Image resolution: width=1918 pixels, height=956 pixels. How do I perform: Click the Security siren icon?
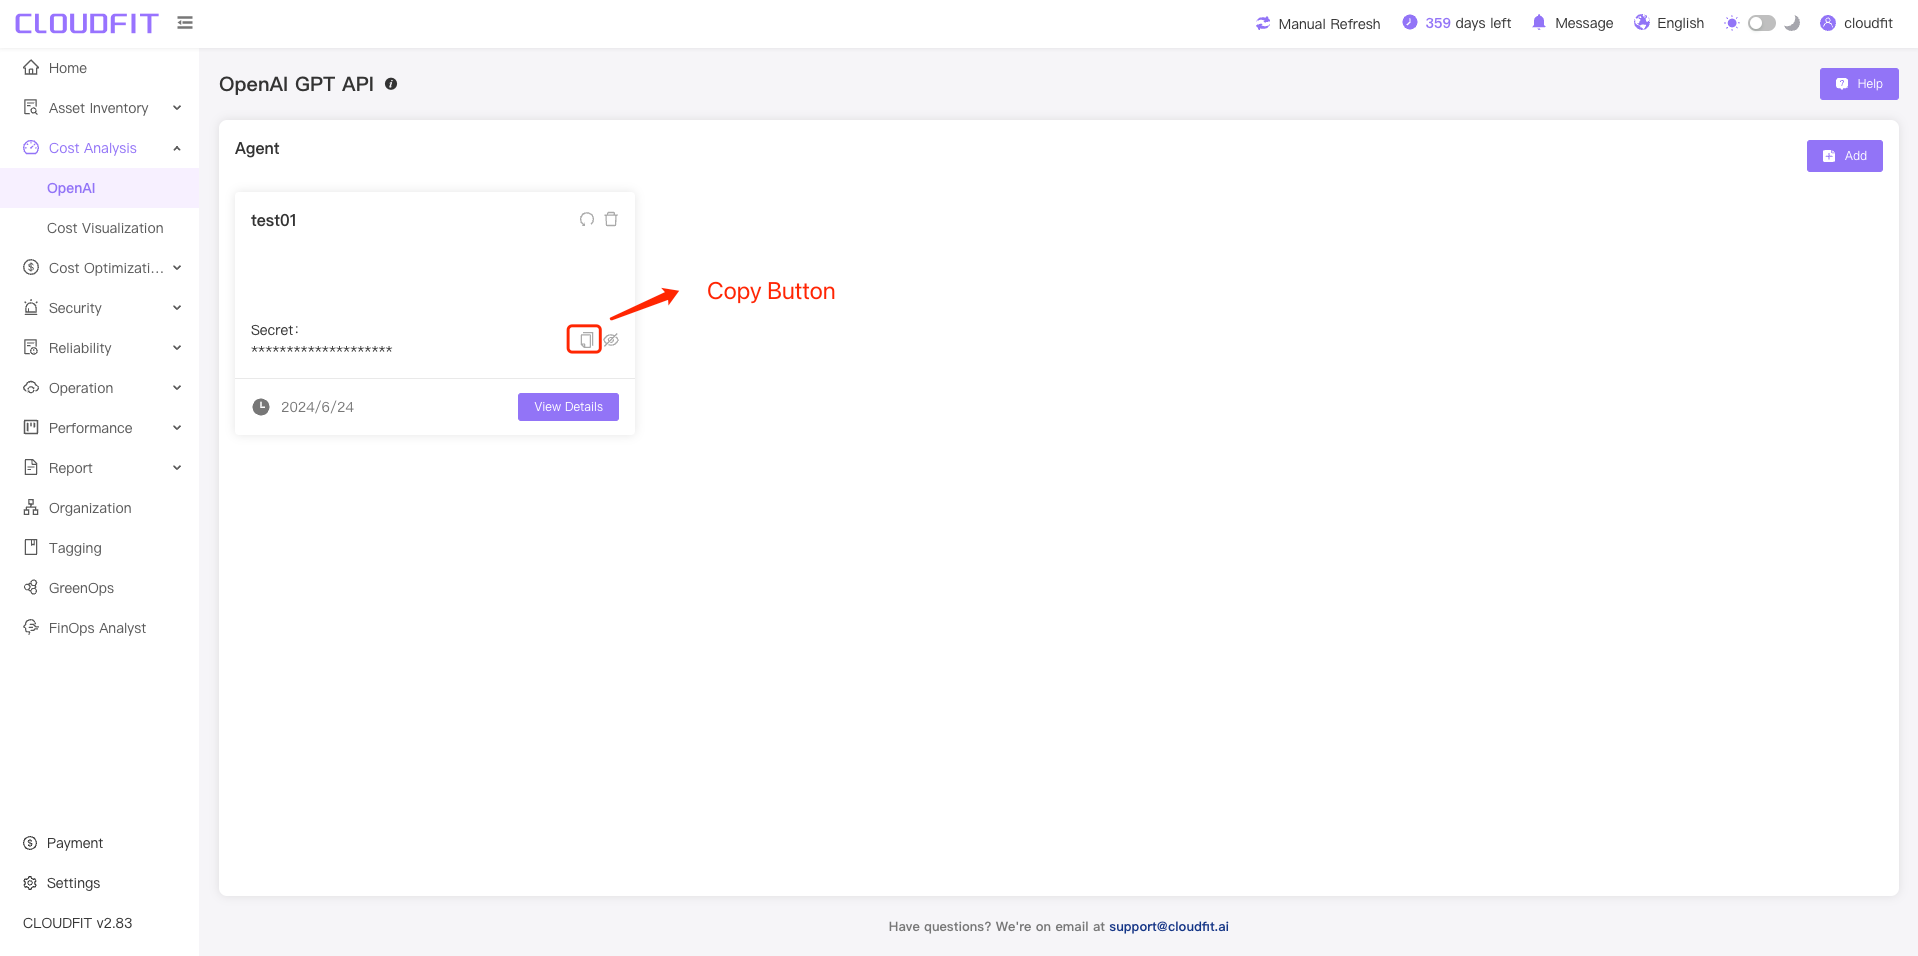(x=31, y=307)
